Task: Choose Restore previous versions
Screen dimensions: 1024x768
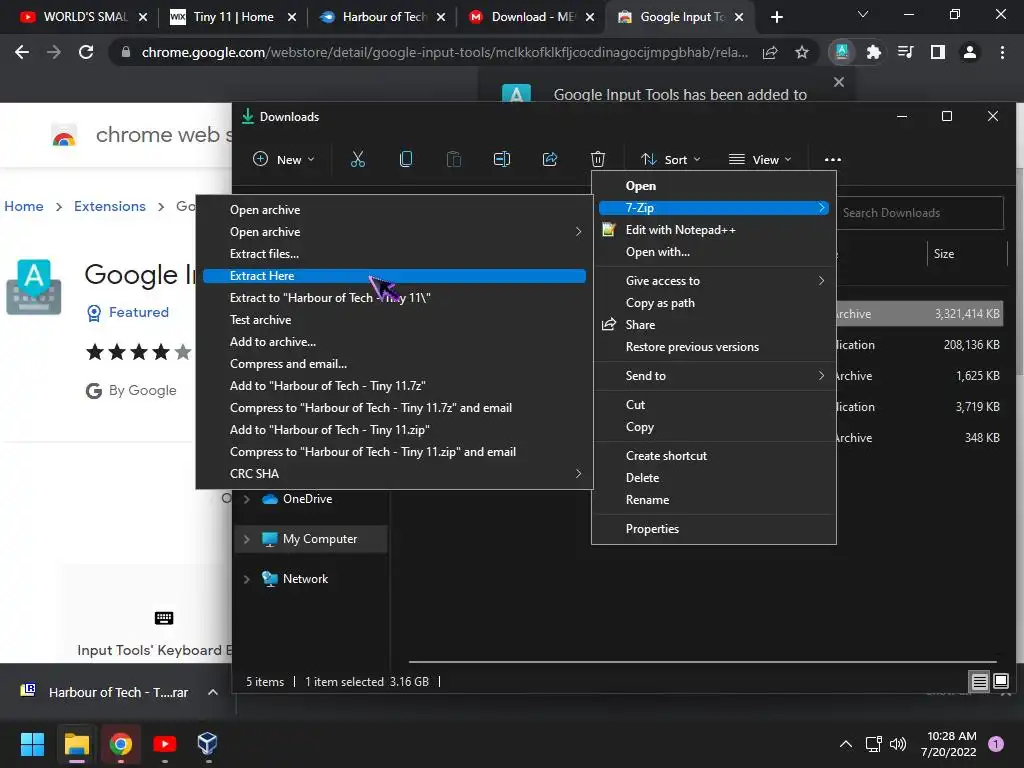Action: (713, 347)
